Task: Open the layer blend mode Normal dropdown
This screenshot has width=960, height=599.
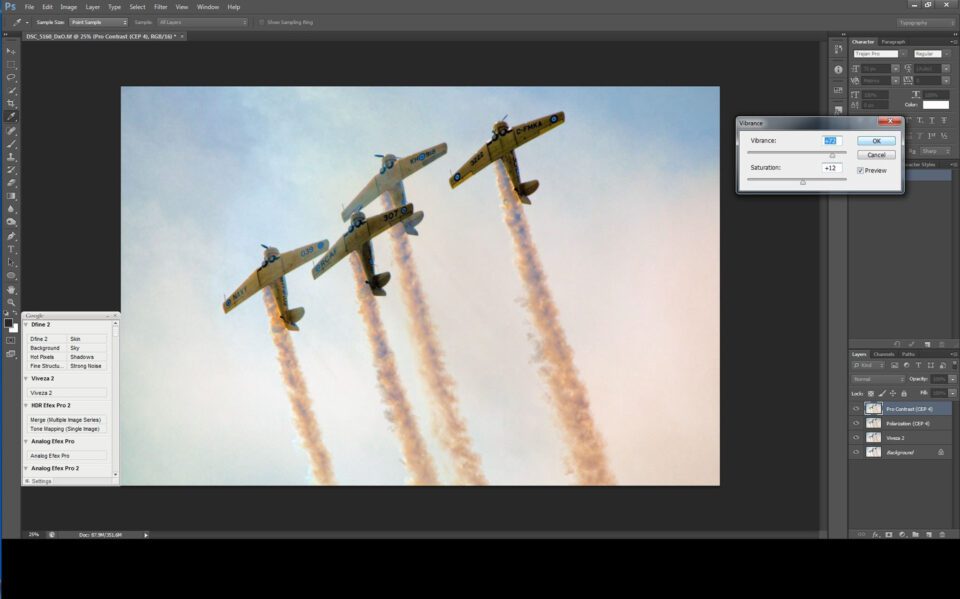Action: (878, 379)
